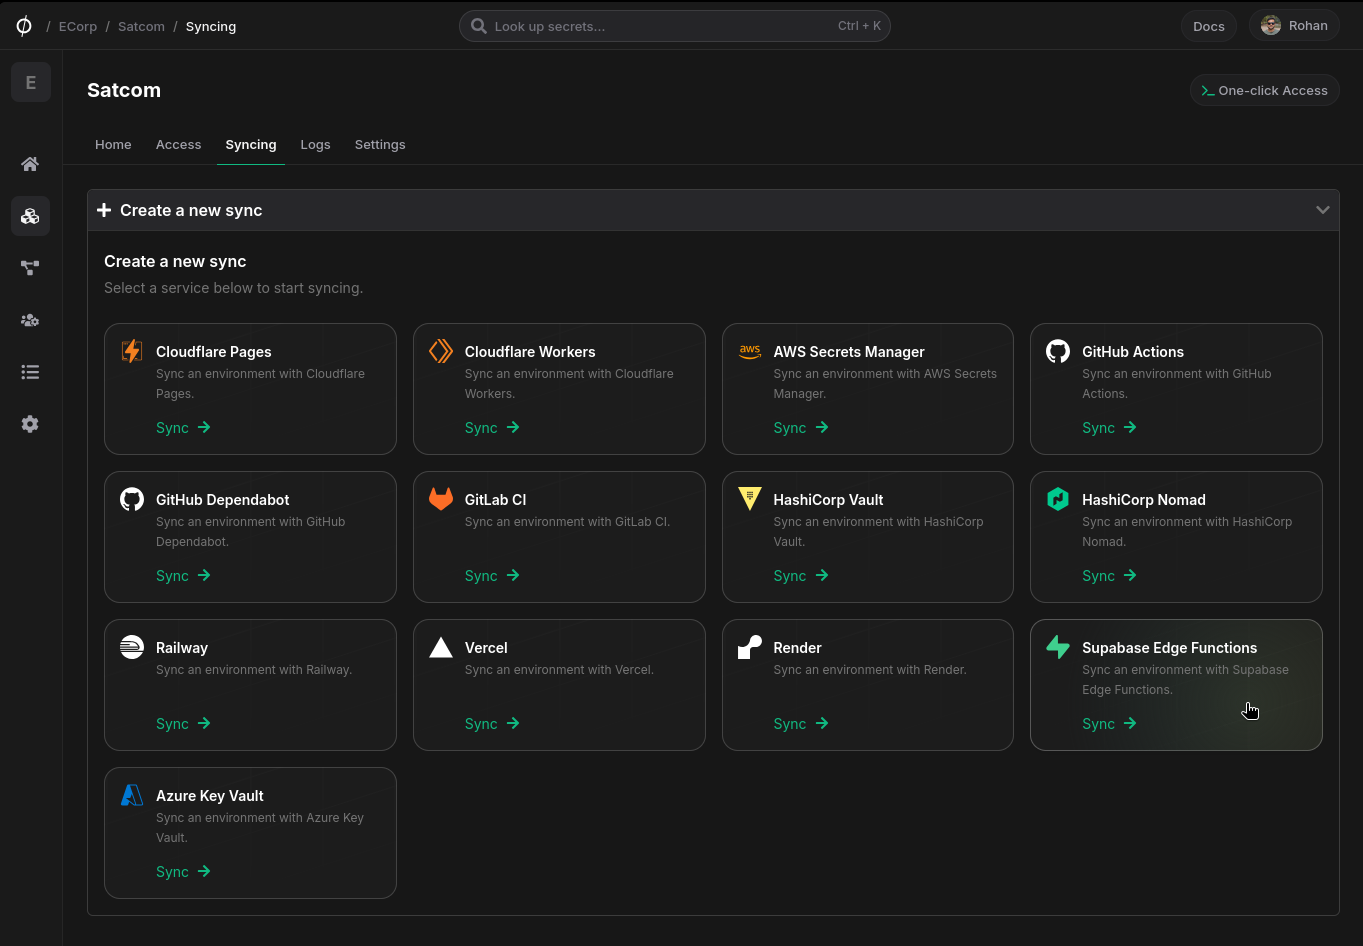This screenshot has height=946, width=1363.
Task: Click the Satcom app title heading
Action: point(124,90)
